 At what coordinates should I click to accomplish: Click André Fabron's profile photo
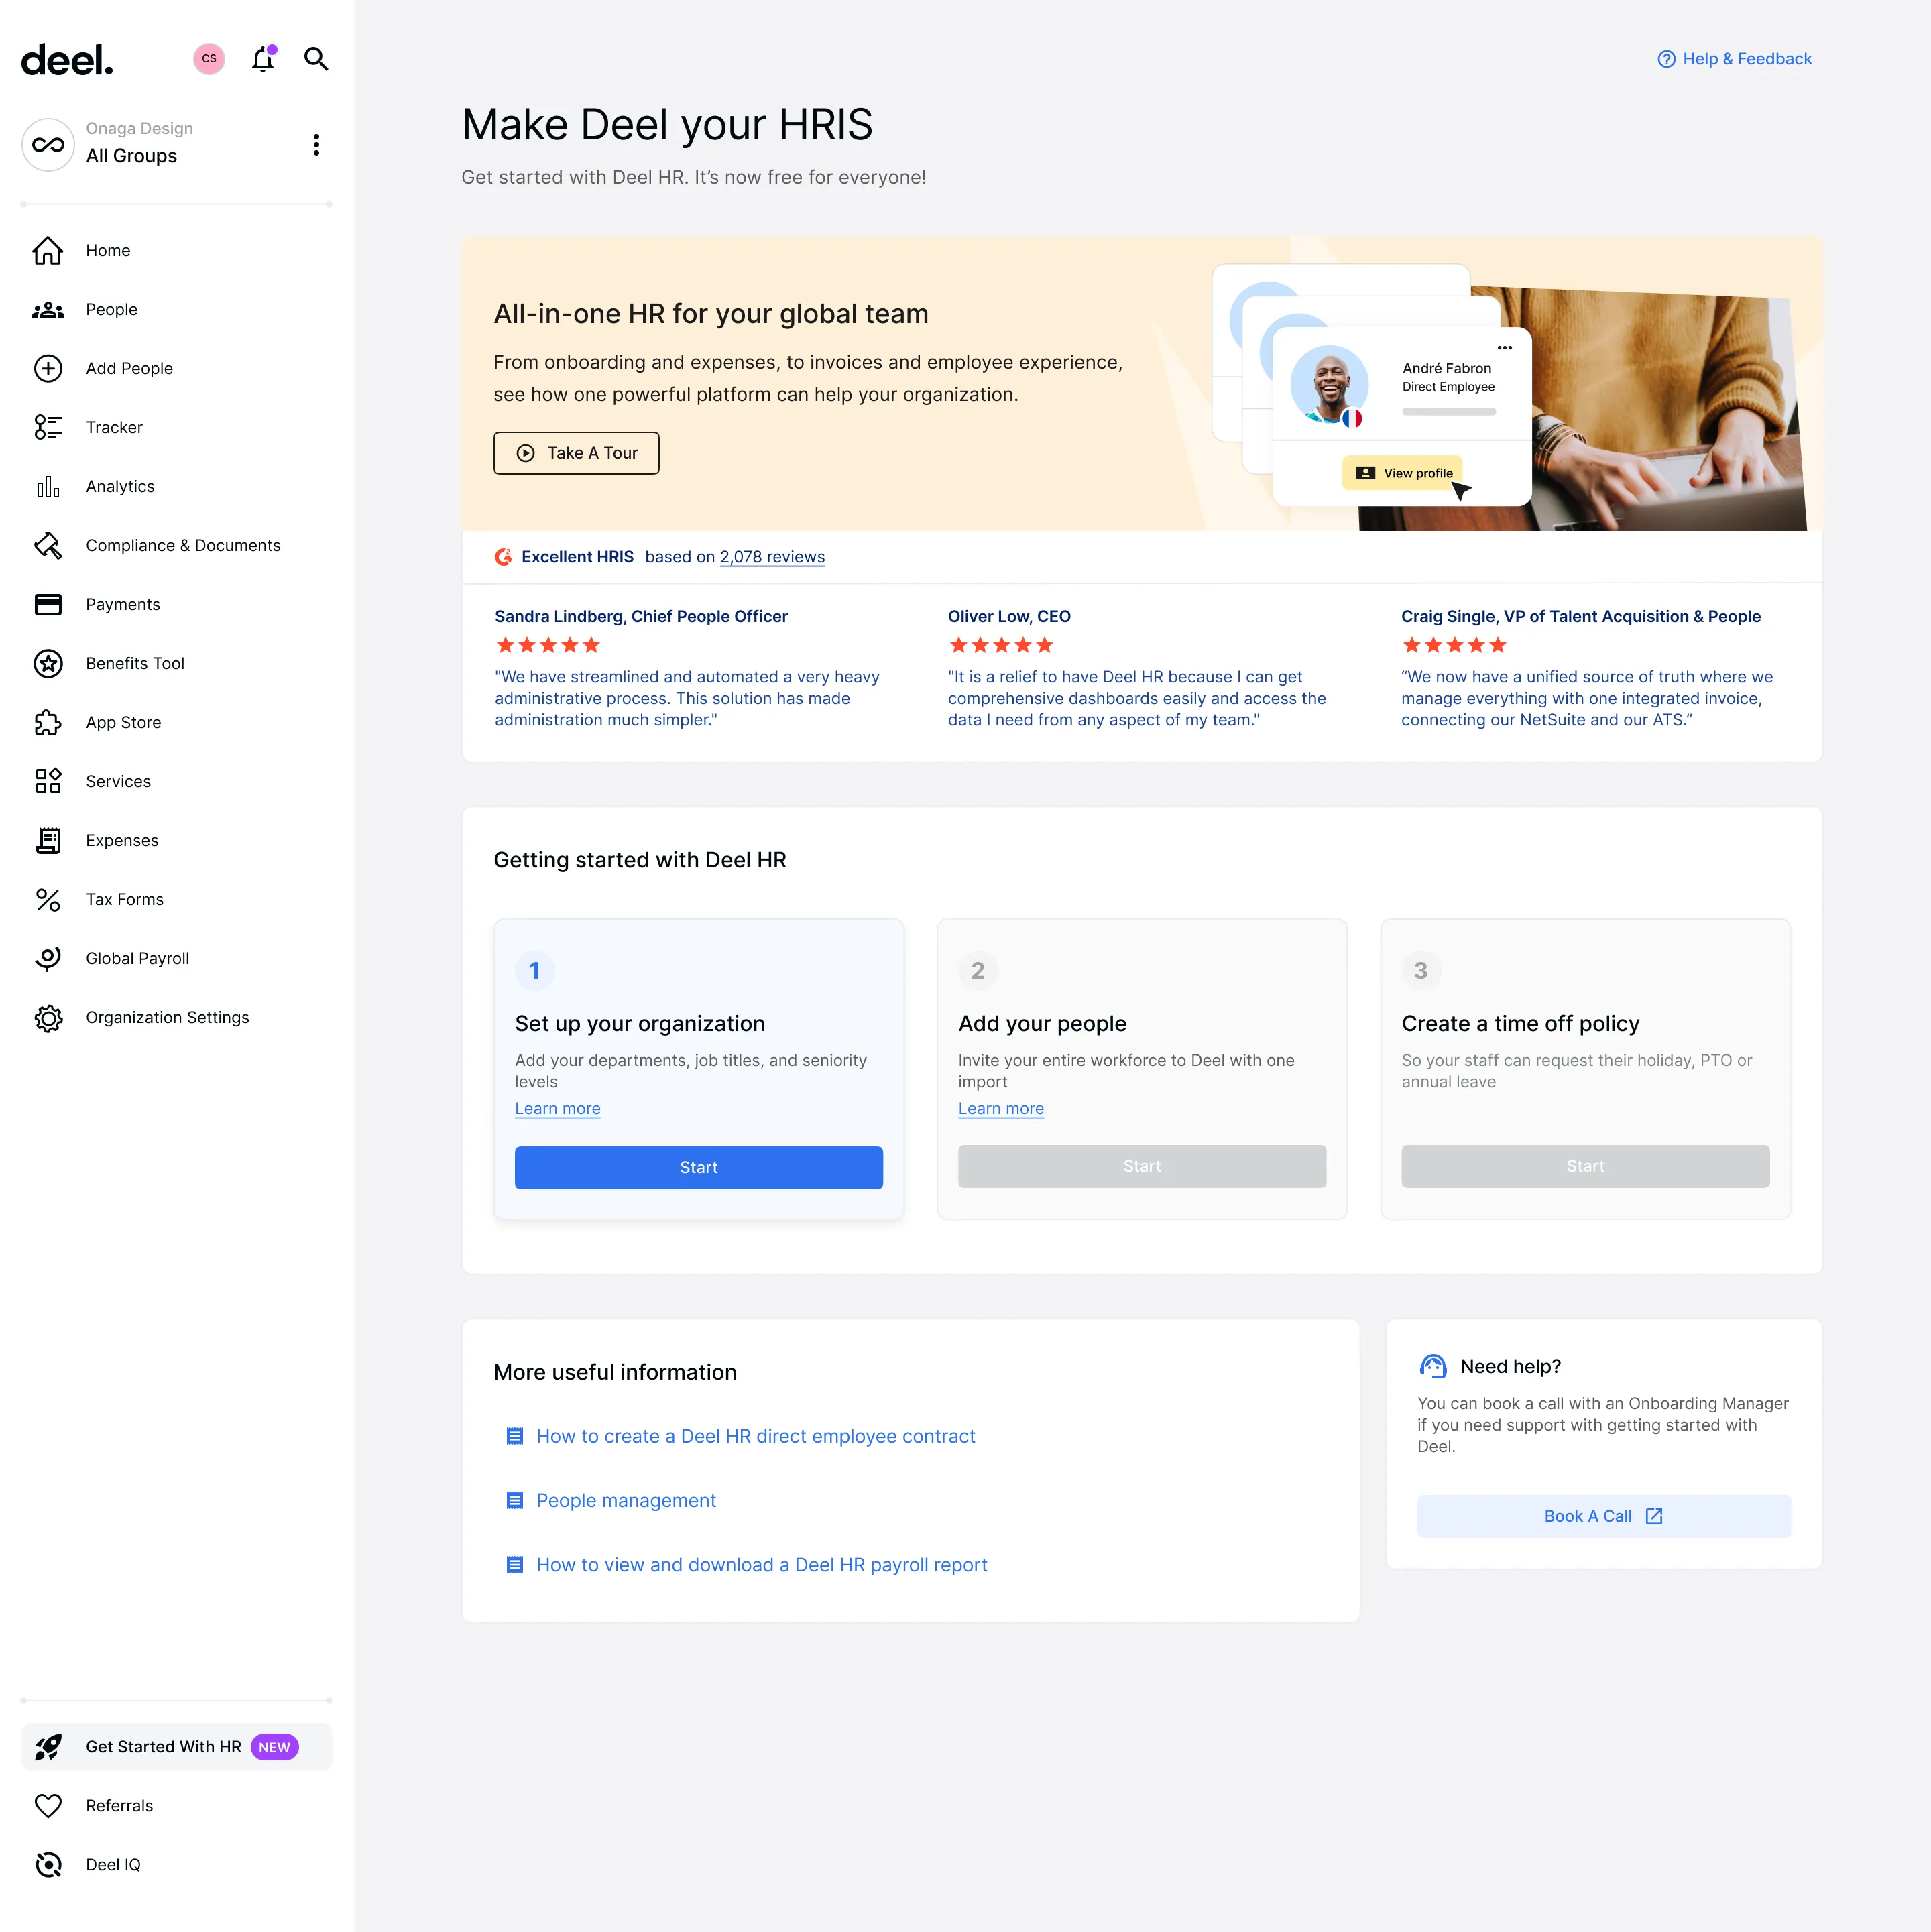pyautogui.click(x=1329, y=385)
